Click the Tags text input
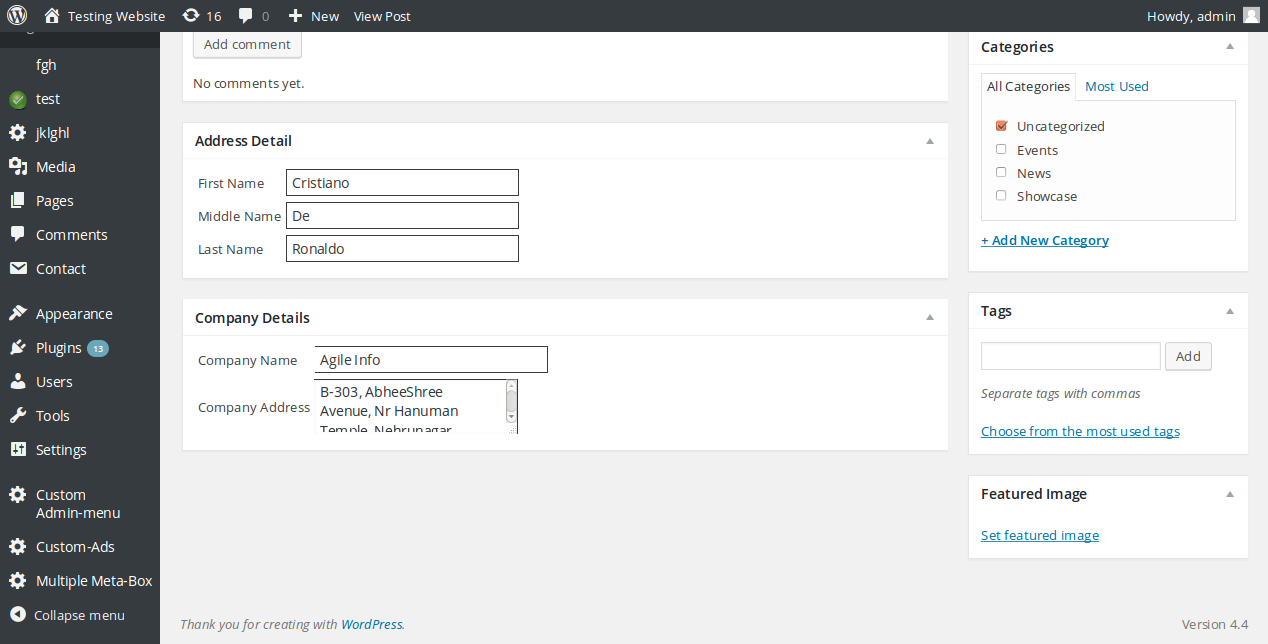The width and height of the screenshot is (1268, 644). tap(1071, 356)
